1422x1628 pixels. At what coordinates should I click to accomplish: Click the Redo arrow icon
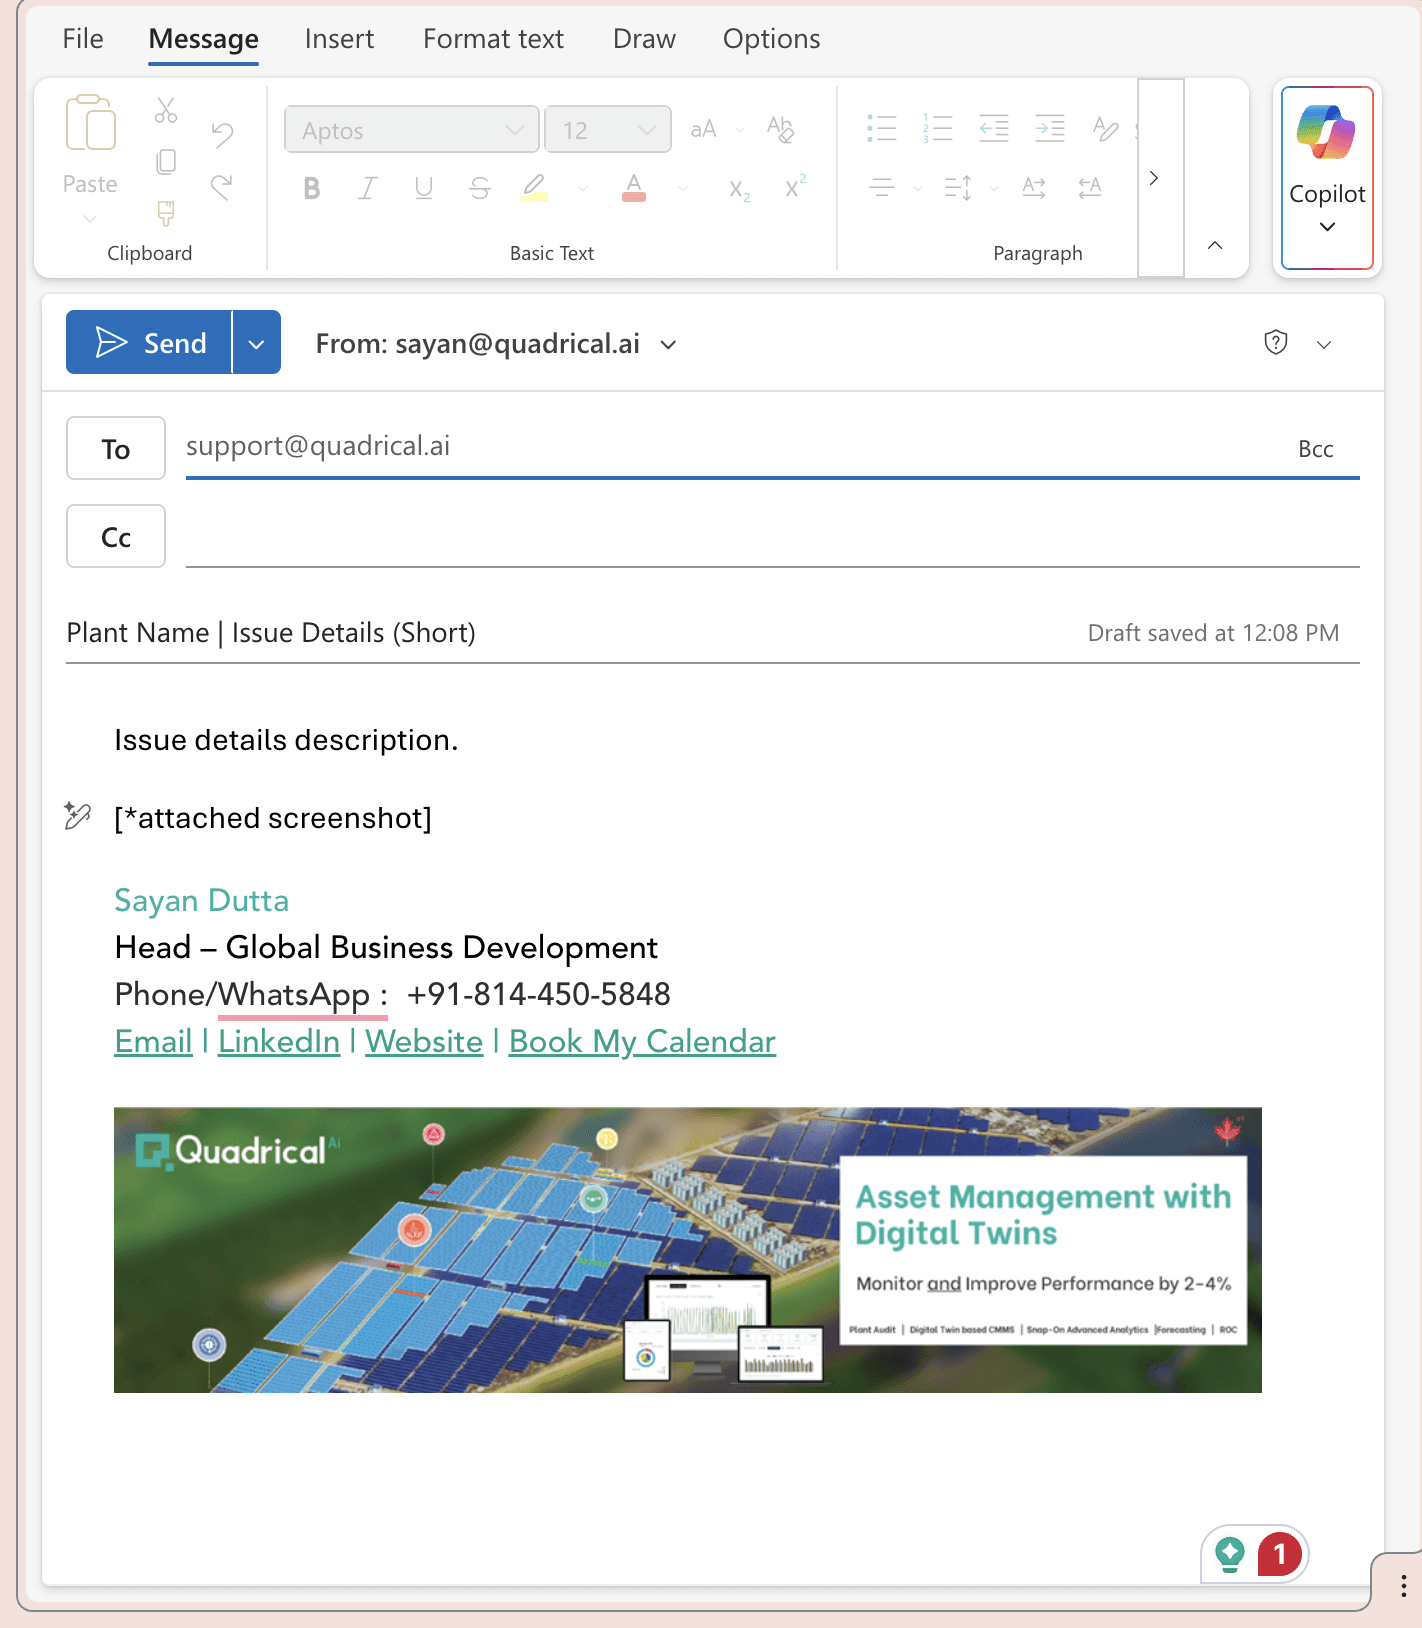(222, 186)
